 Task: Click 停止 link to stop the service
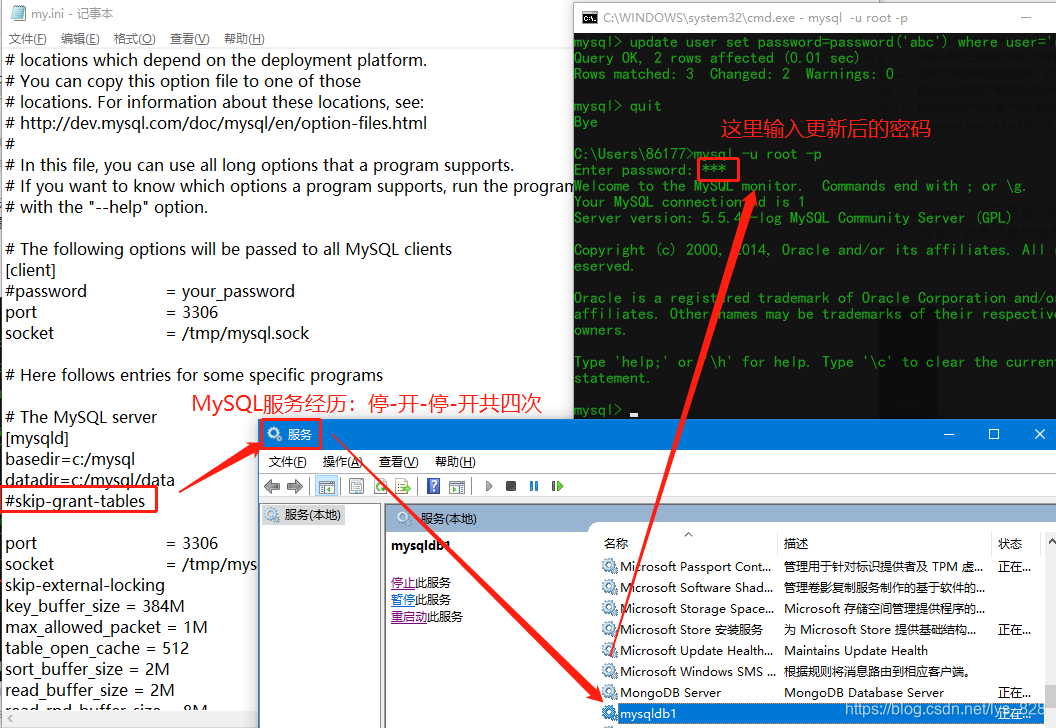(x=403, y=583)
